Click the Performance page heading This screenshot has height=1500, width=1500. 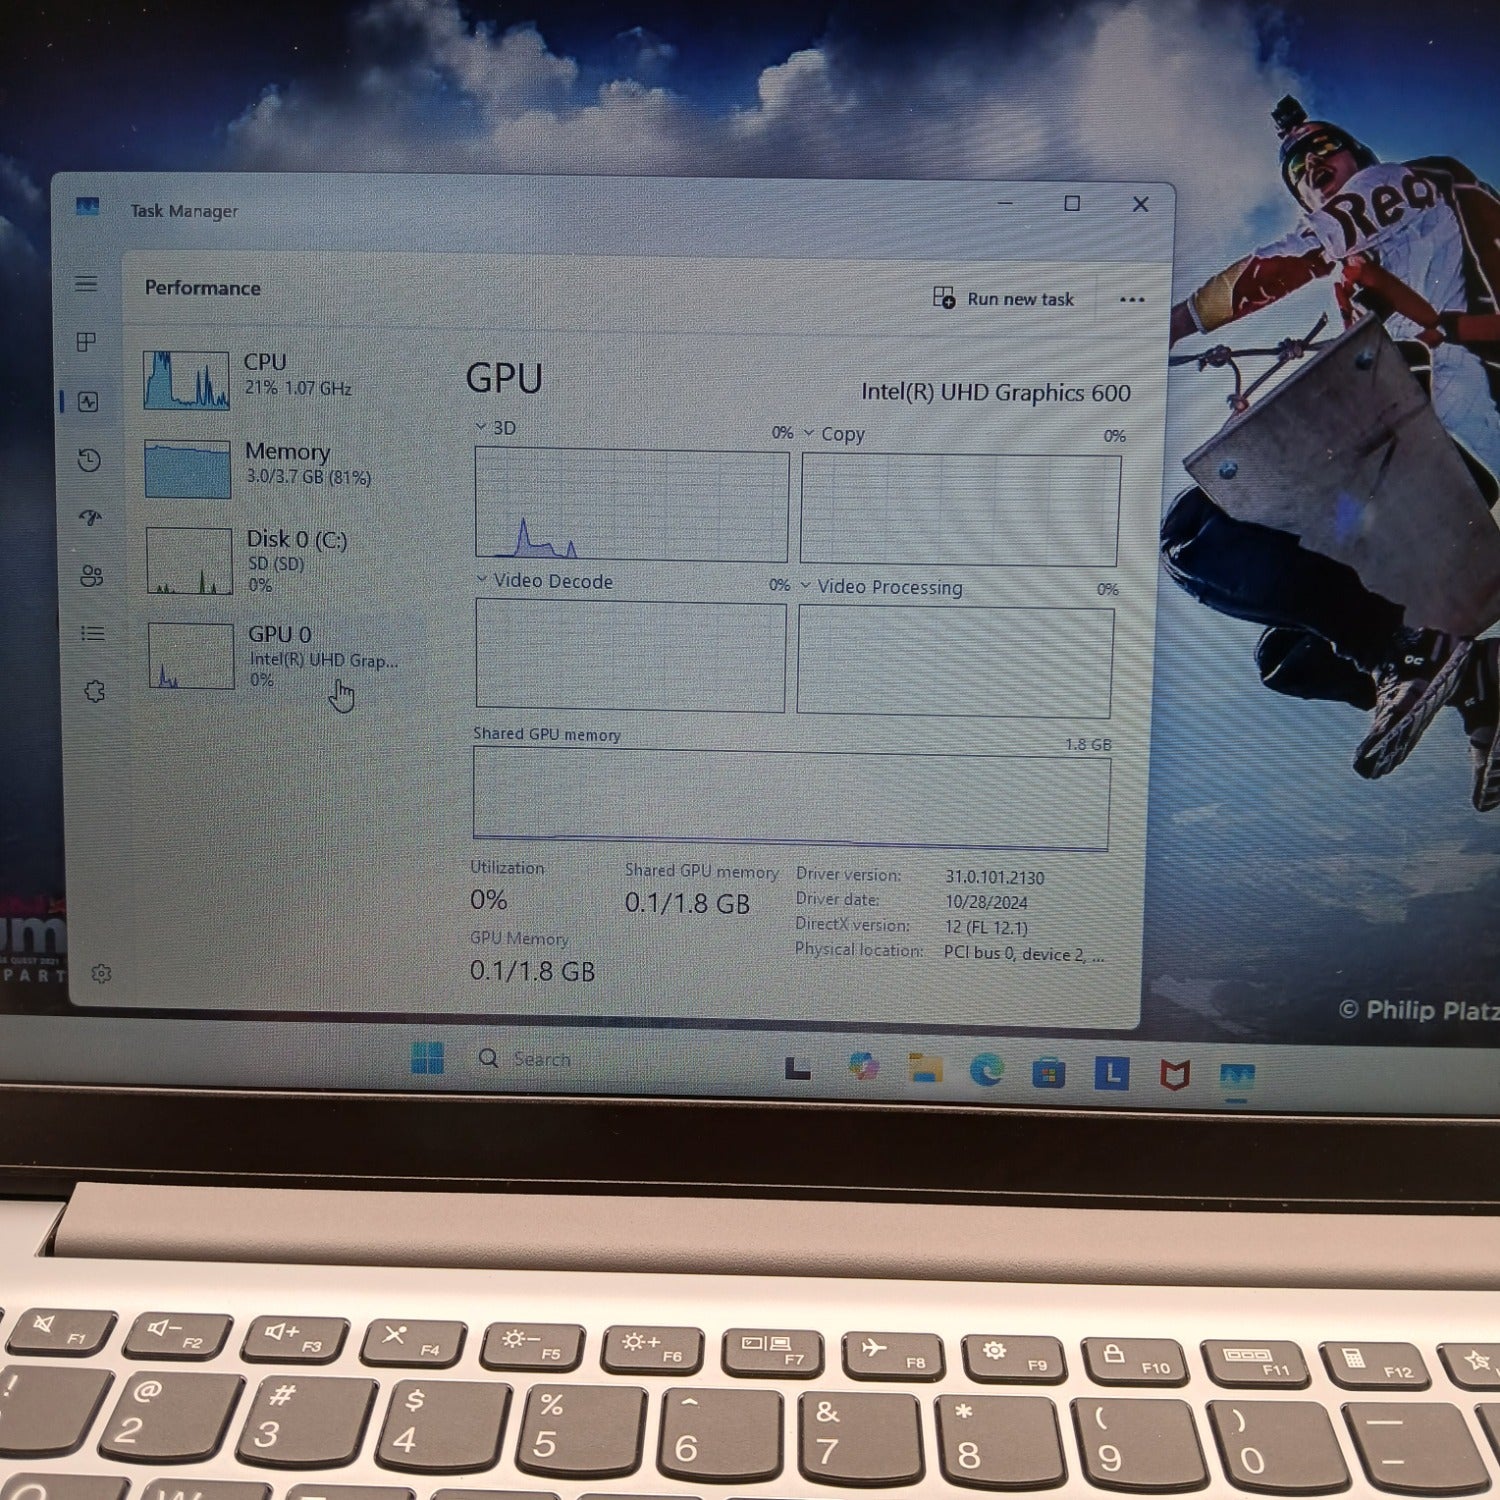(203, 287)
